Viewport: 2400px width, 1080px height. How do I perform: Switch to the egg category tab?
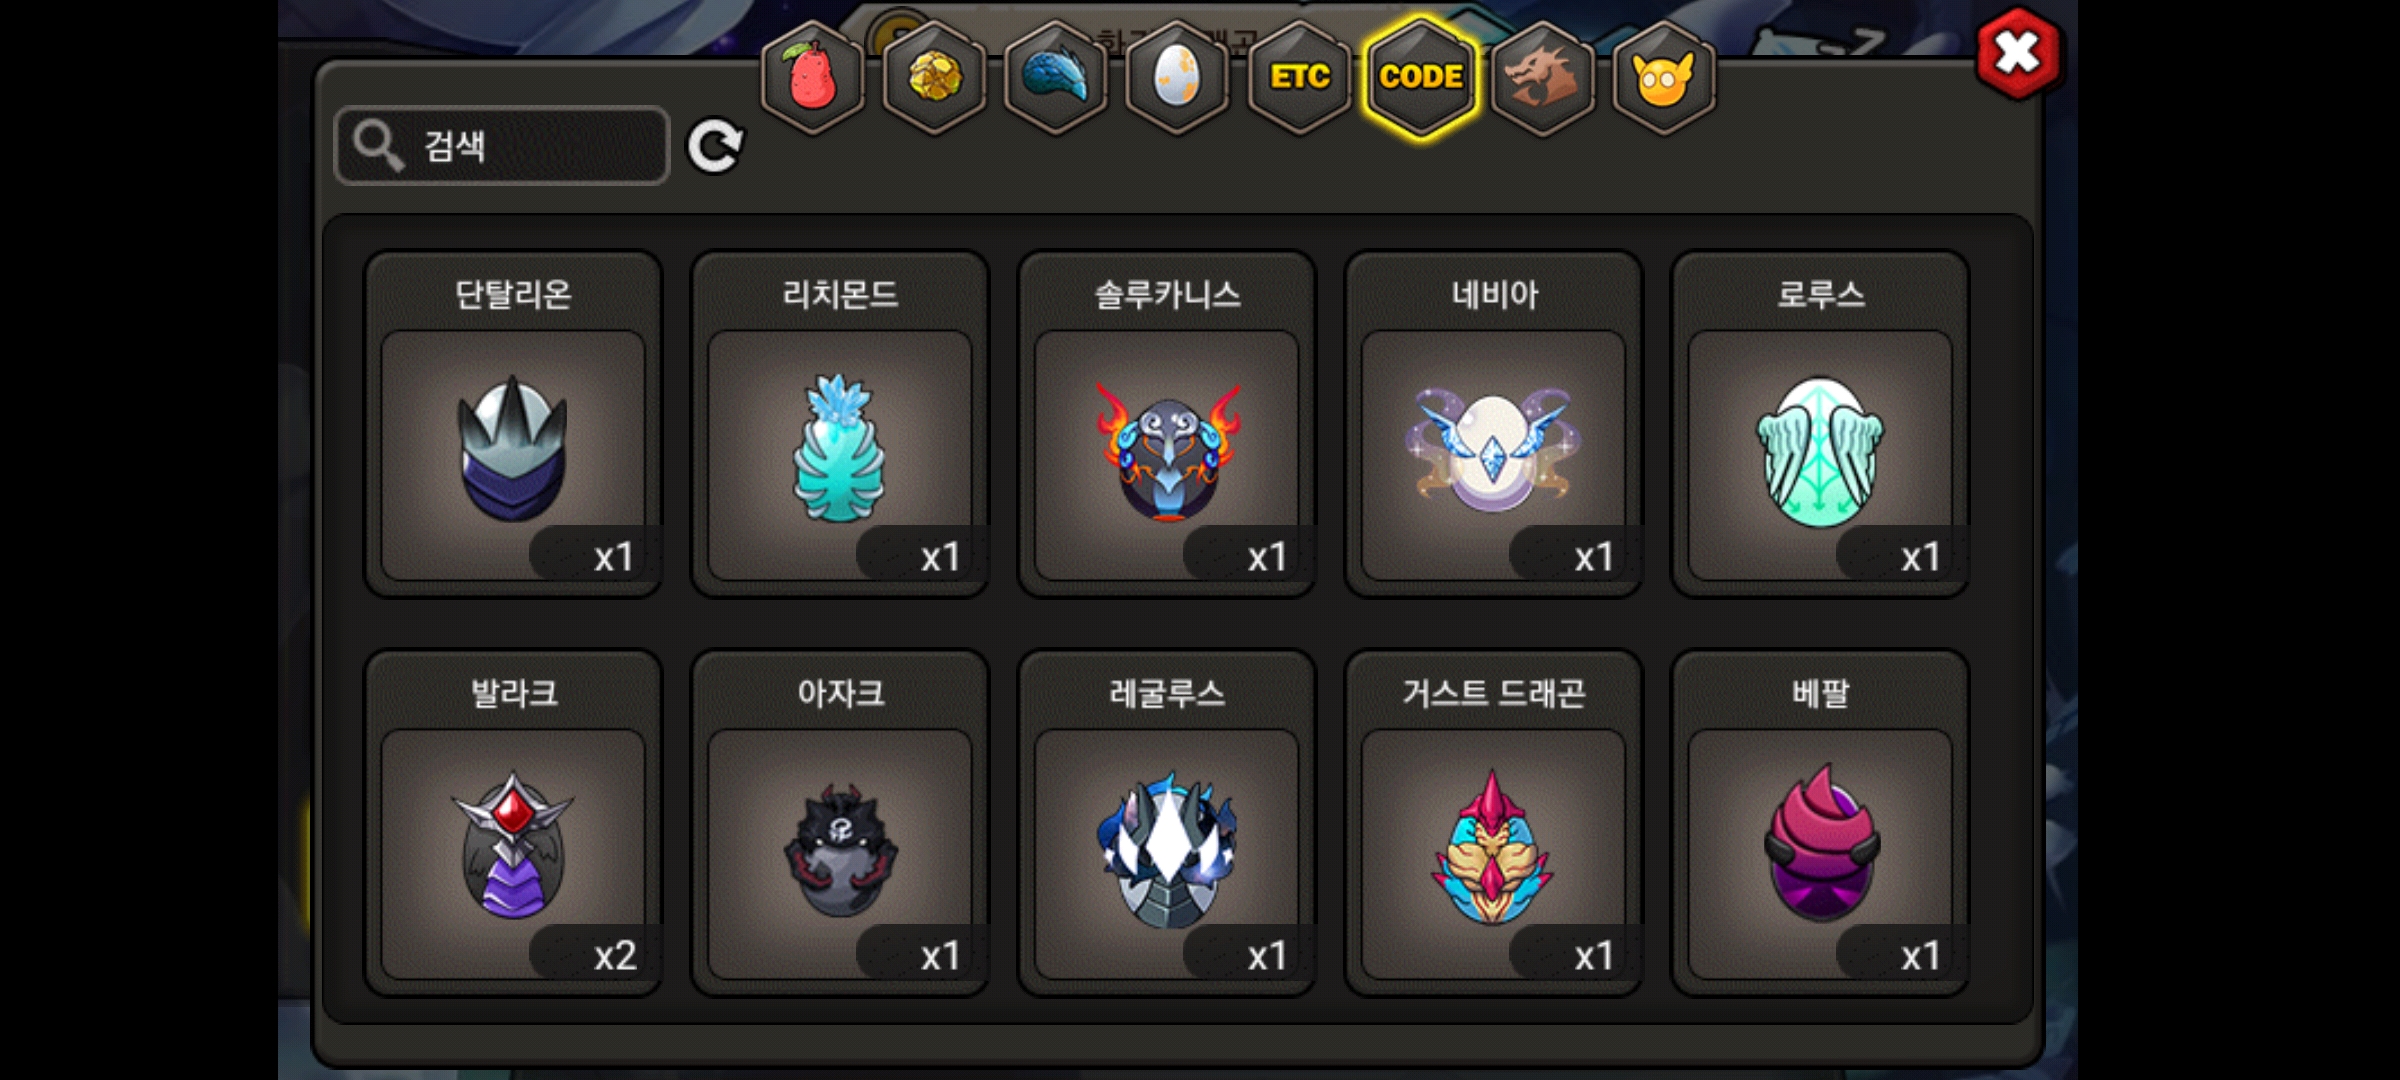tap(1177, 77)
